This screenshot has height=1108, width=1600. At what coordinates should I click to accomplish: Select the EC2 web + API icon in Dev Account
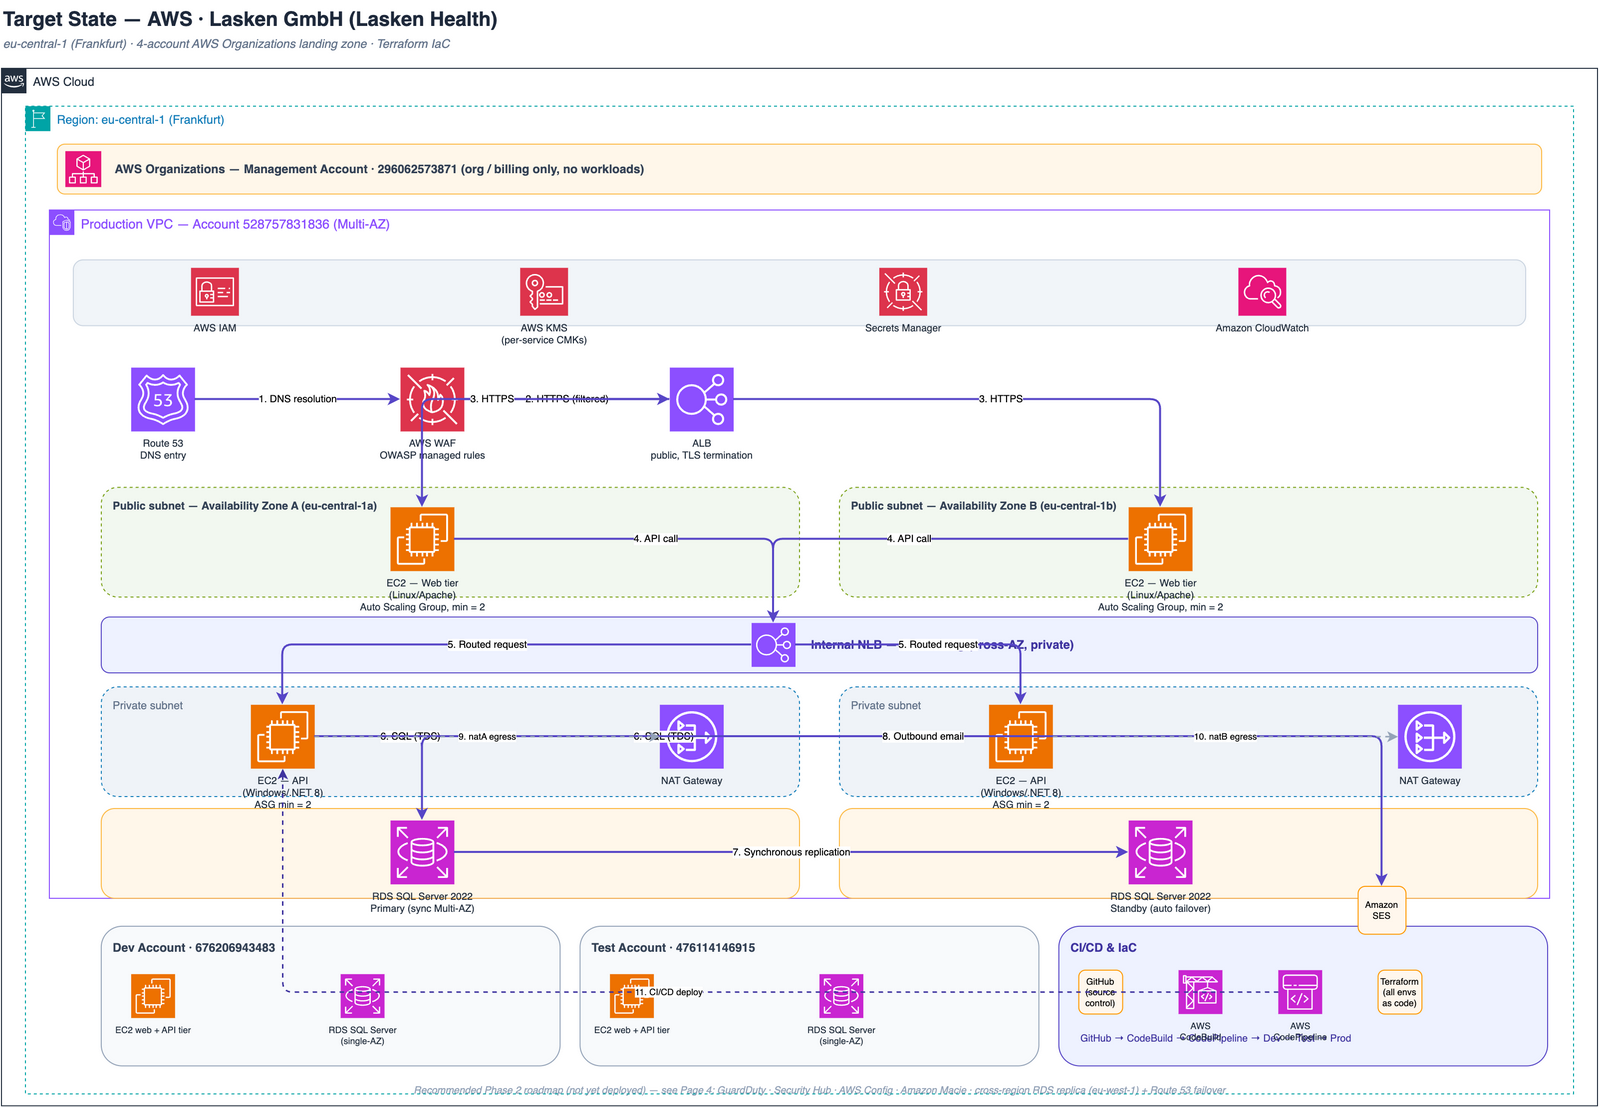(153, 996)
